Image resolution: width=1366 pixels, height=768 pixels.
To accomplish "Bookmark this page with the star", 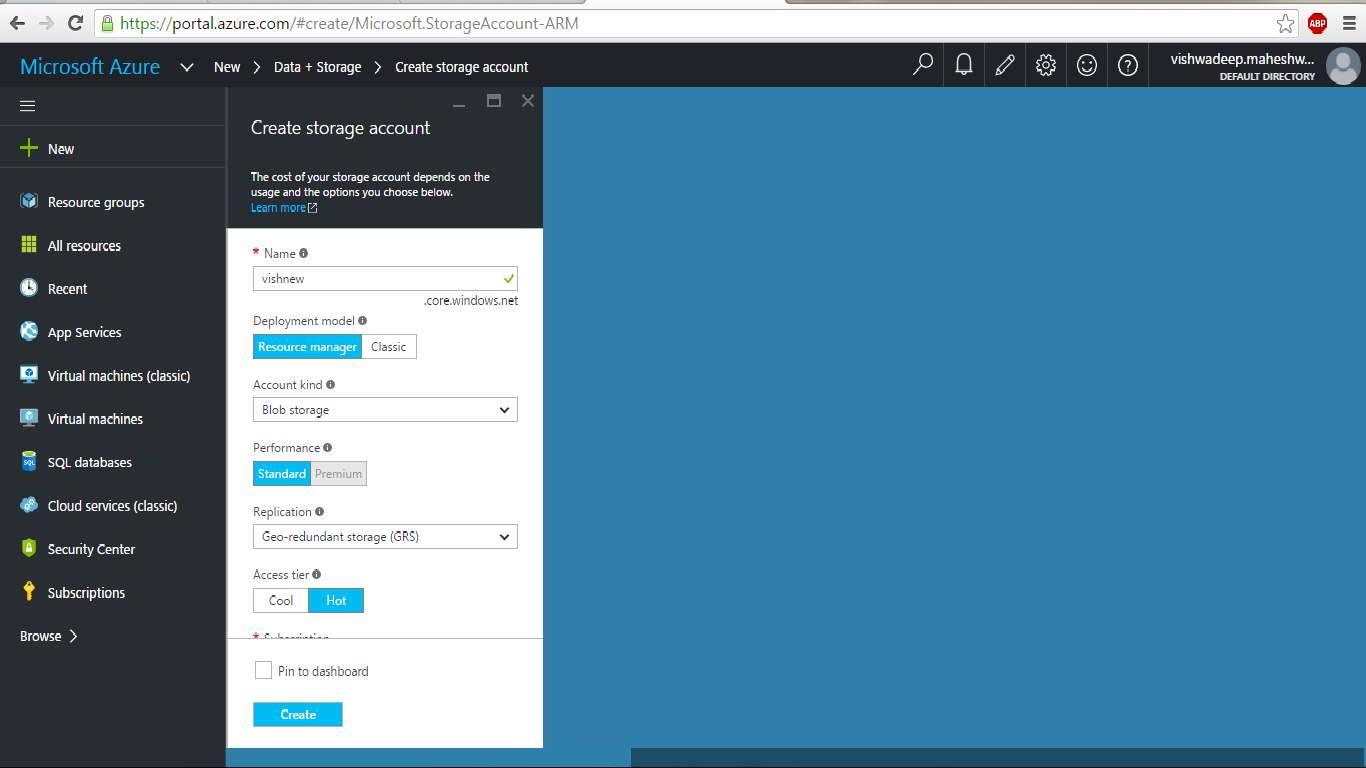I will (1285, 23).
